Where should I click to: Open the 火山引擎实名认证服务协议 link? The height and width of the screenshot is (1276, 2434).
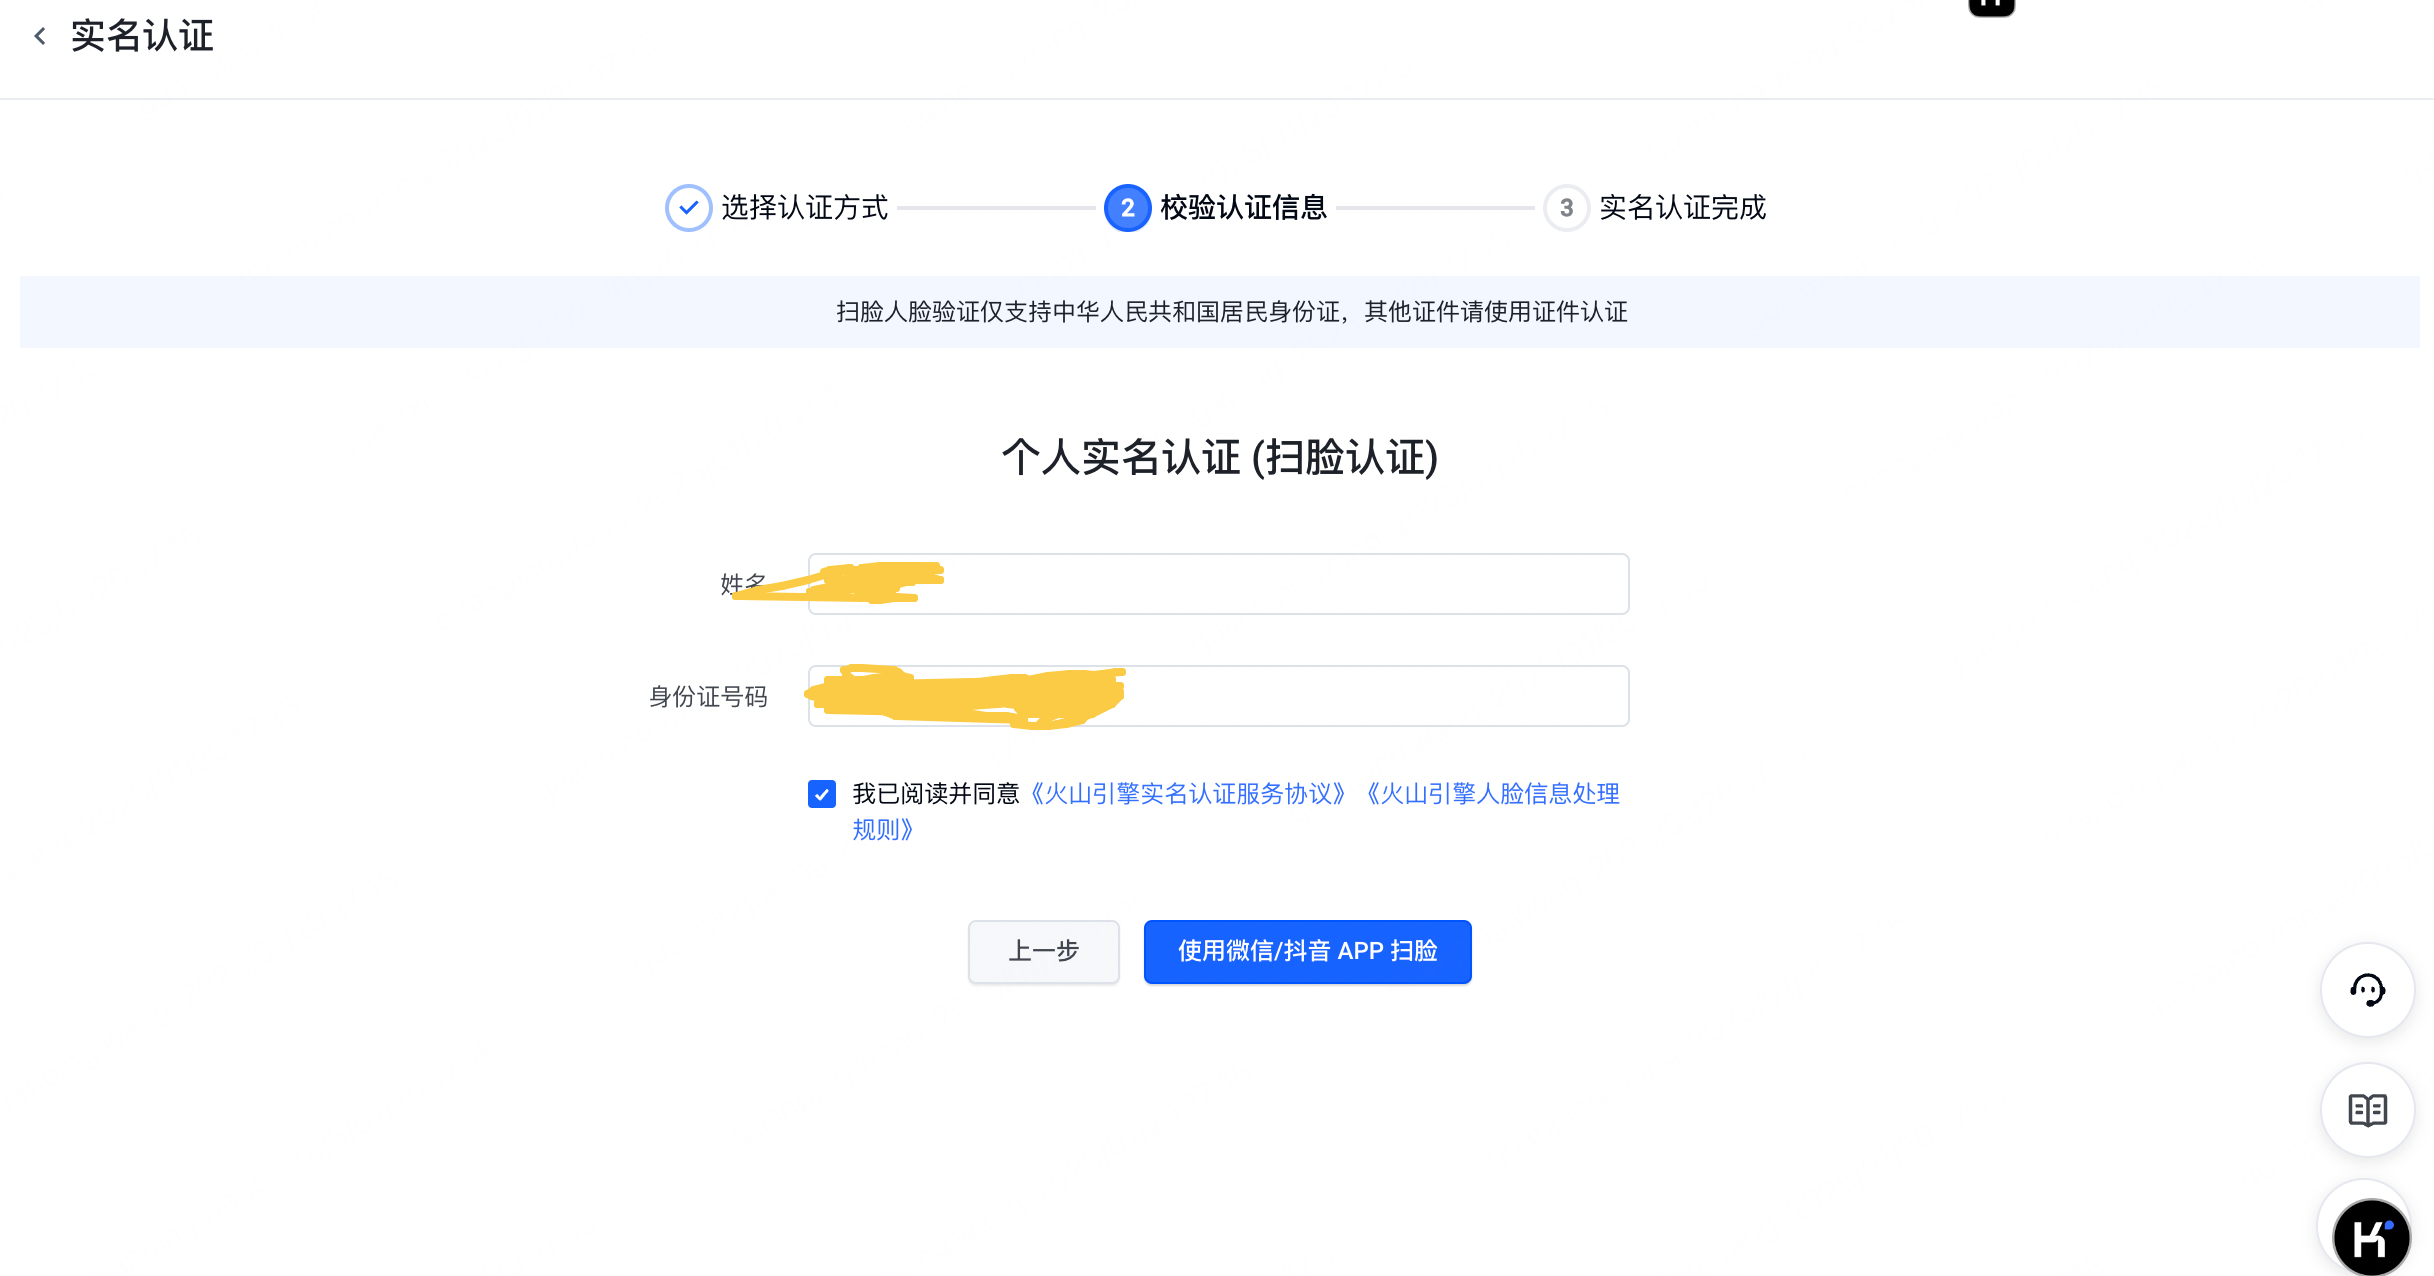click(1188, 794)
